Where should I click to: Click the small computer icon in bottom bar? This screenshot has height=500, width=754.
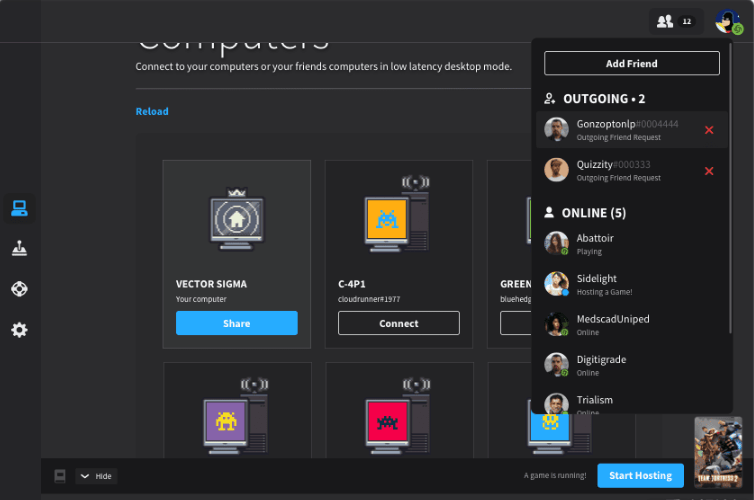[59, 476]
